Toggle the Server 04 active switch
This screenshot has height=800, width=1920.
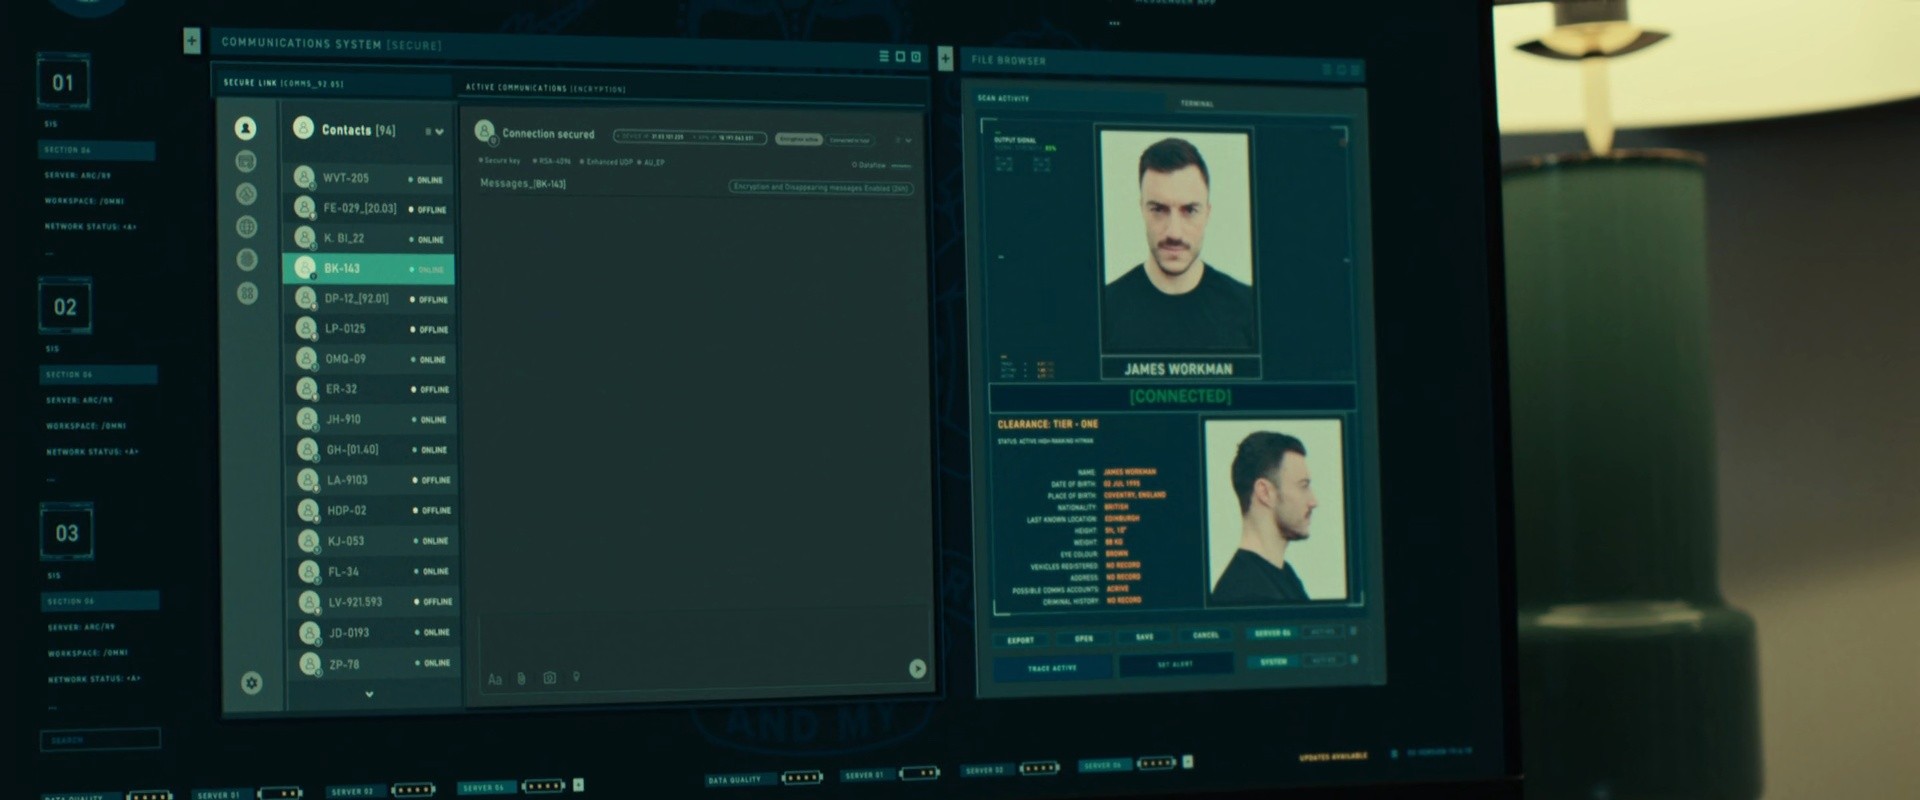pyautogui.click(x=1322, y=632)
